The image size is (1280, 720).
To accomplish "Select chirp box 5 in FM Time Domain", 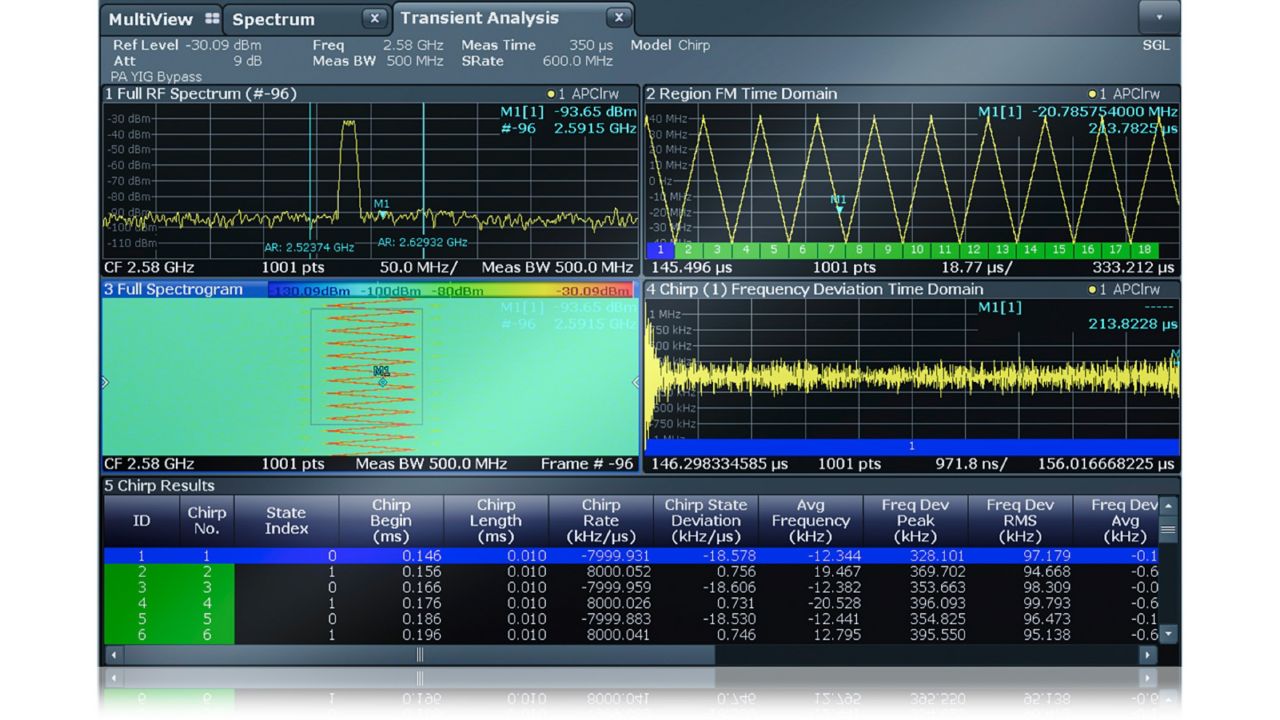I will tap(774, 250).
